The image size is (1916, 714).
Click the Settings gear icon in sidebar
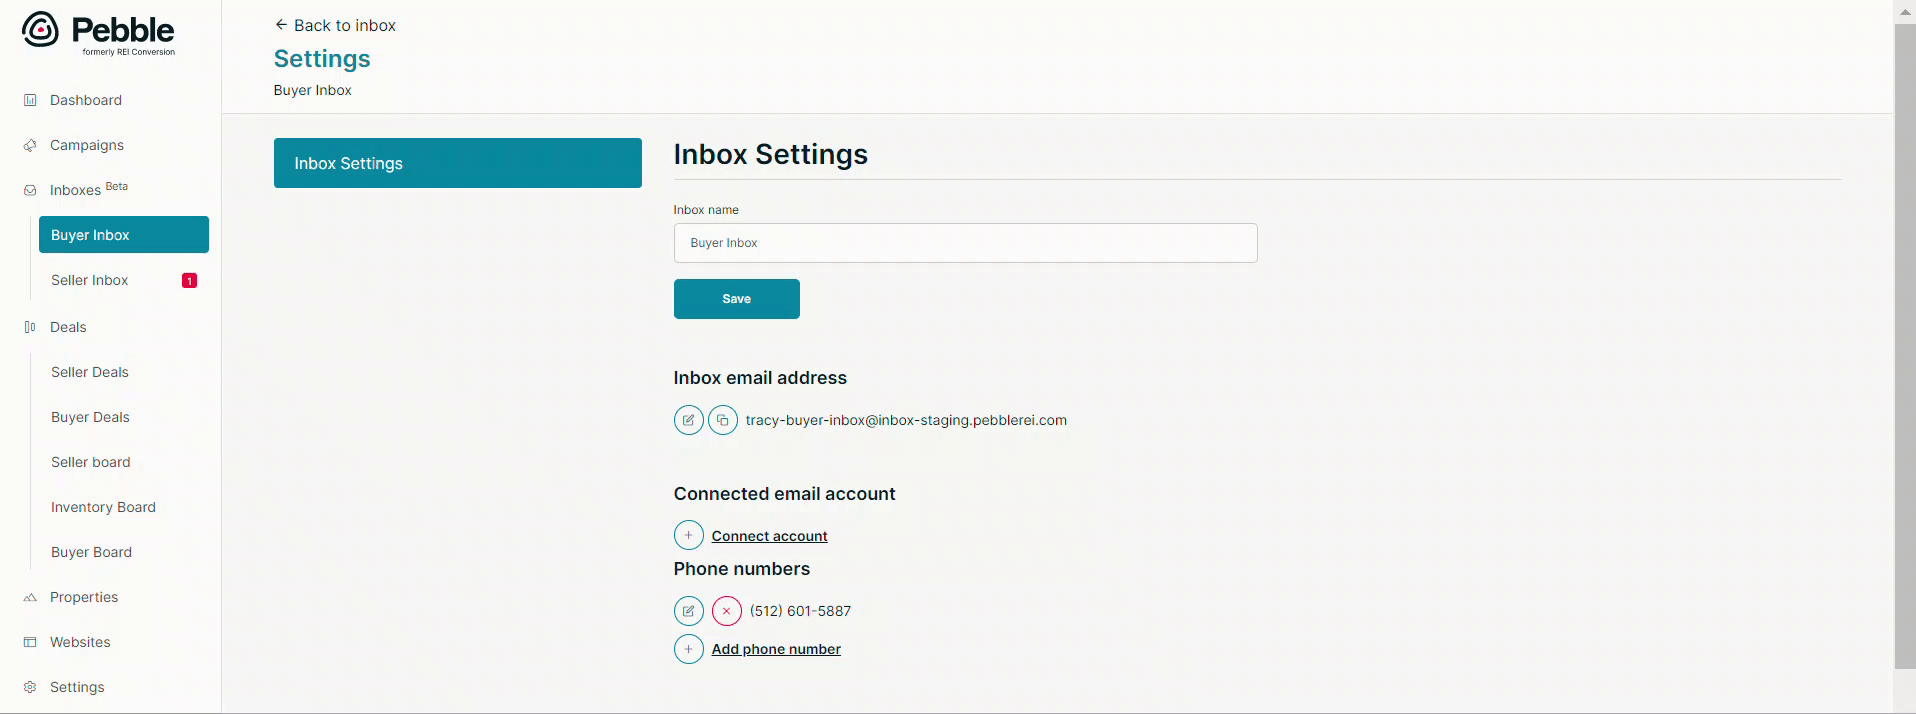(x=30, y=687)
